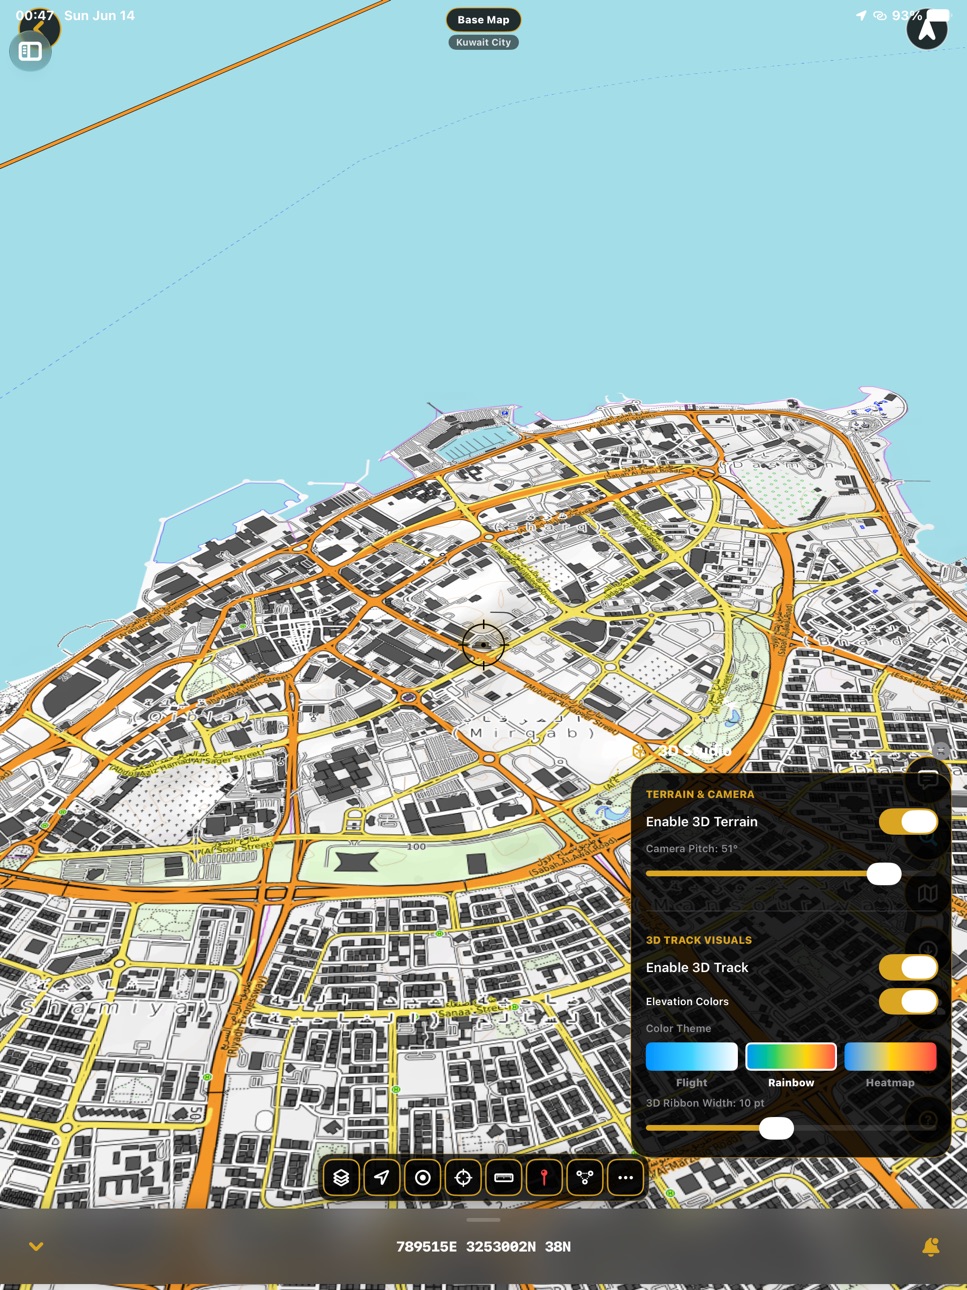Click the 00:47 status bar clock
The image size is (967, 1290).
pyautogui.click(x=34, y=16)
